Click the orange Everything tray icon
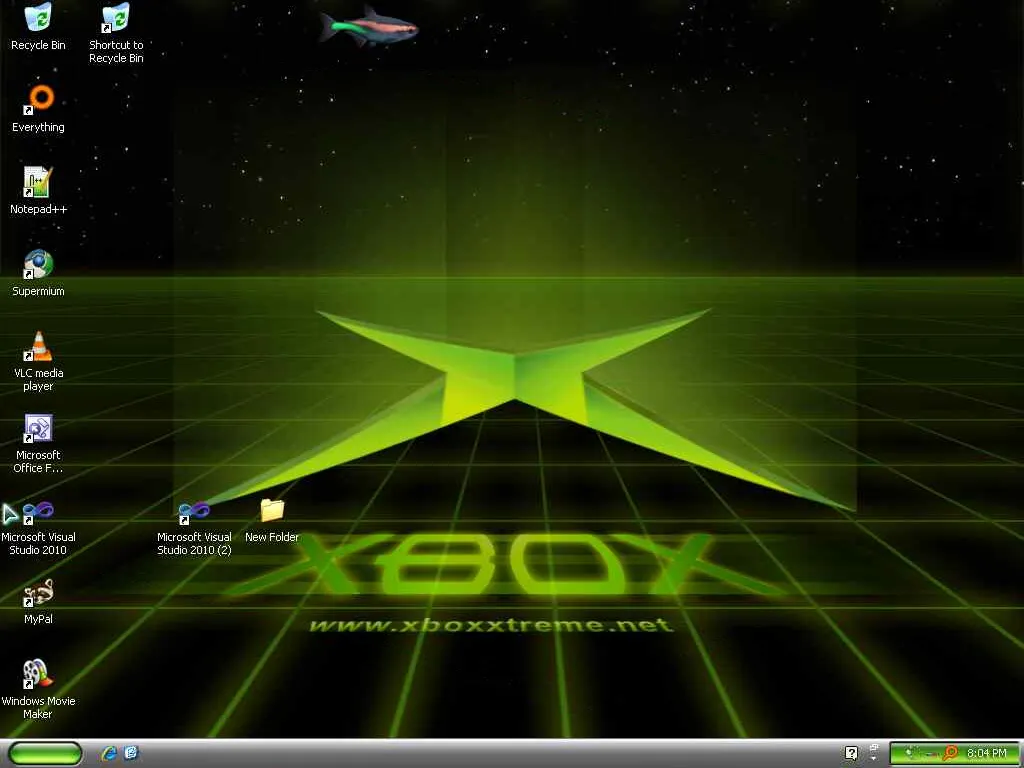1024x768 pixels. click(950, 753)
